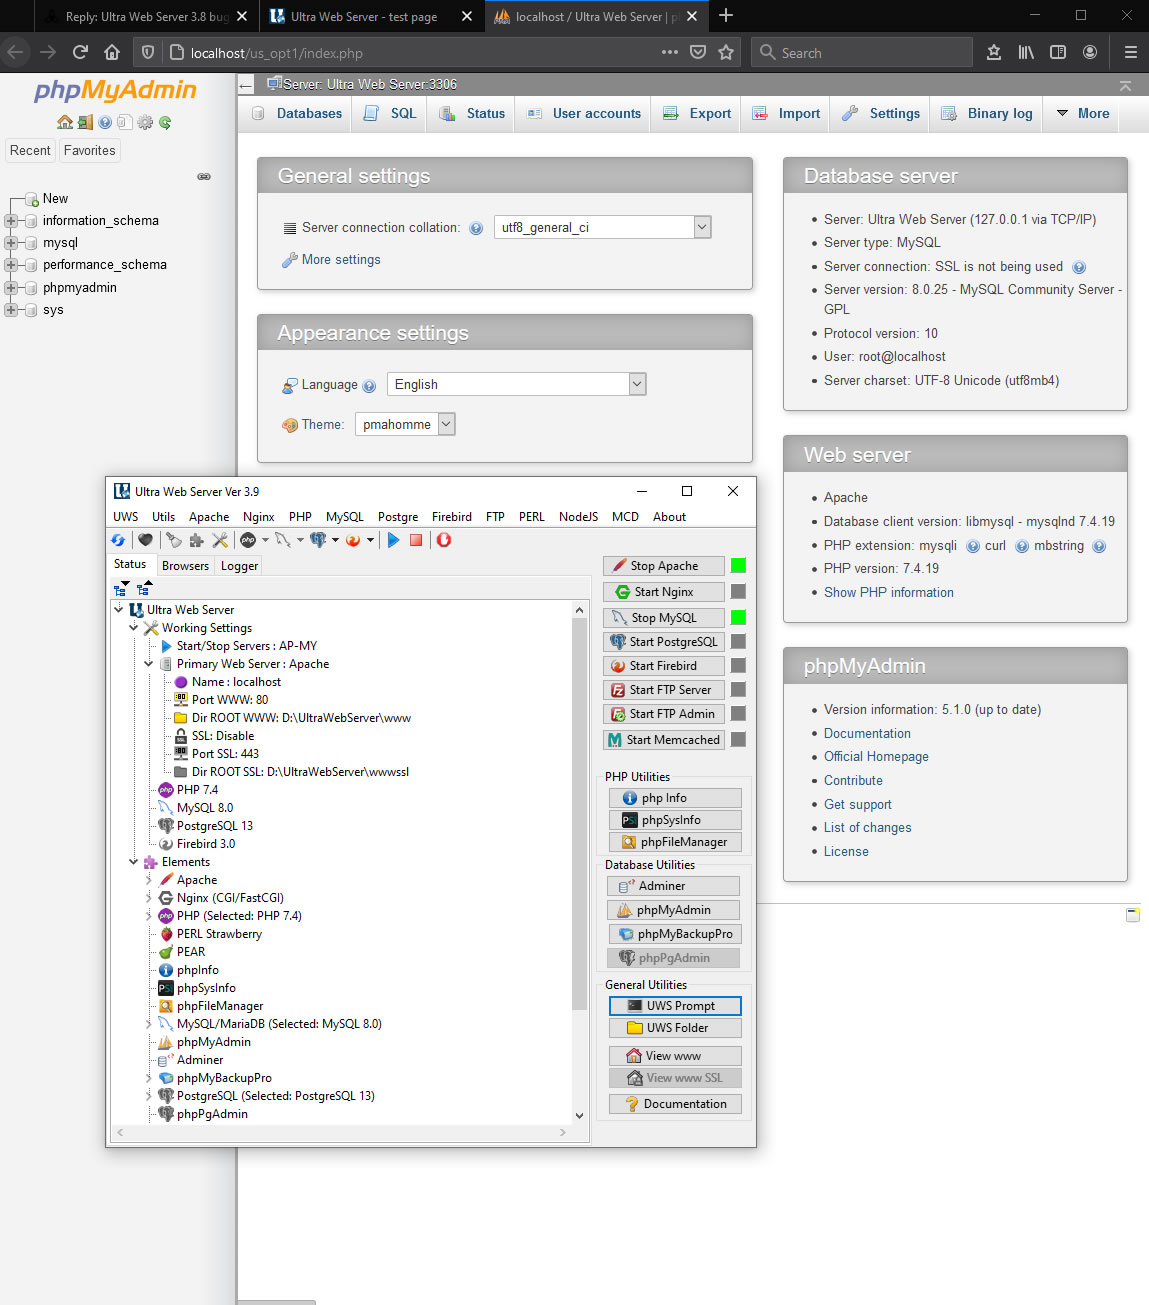Open the MySQL menu in UWS menu bar

tap(345, 517)
